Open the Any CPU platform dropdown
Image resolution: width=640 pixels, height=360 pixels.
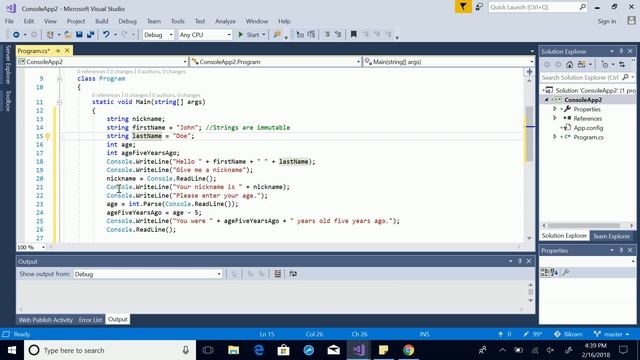coord(205,35)
